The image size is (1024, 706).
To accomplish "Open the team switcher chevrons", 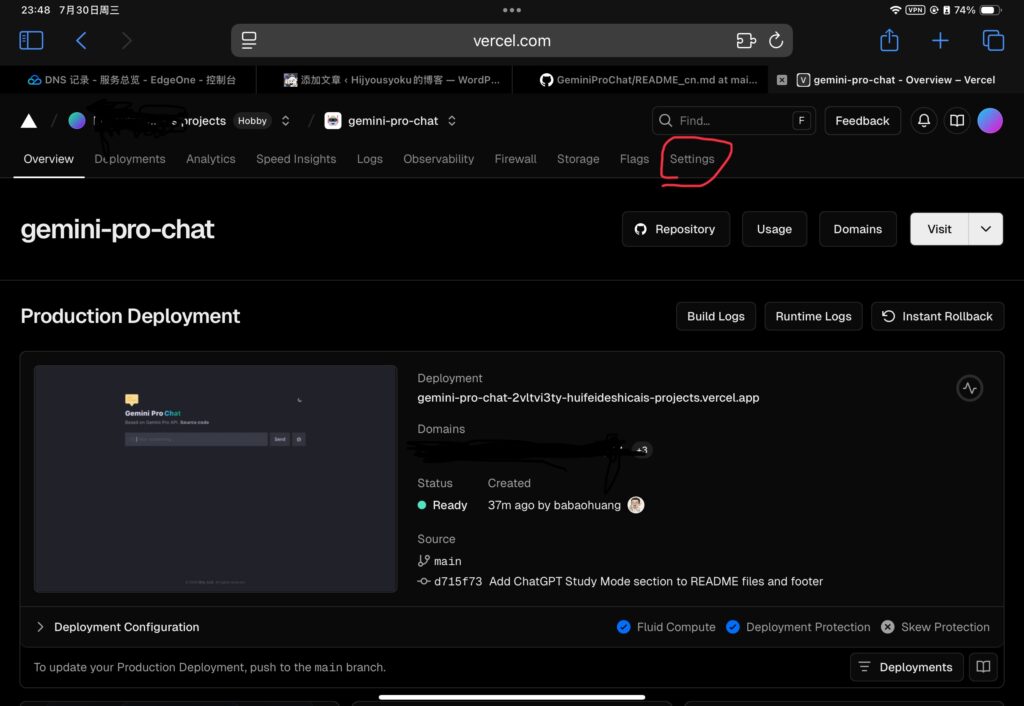I will pyautogui.click(x=285, y=121).
